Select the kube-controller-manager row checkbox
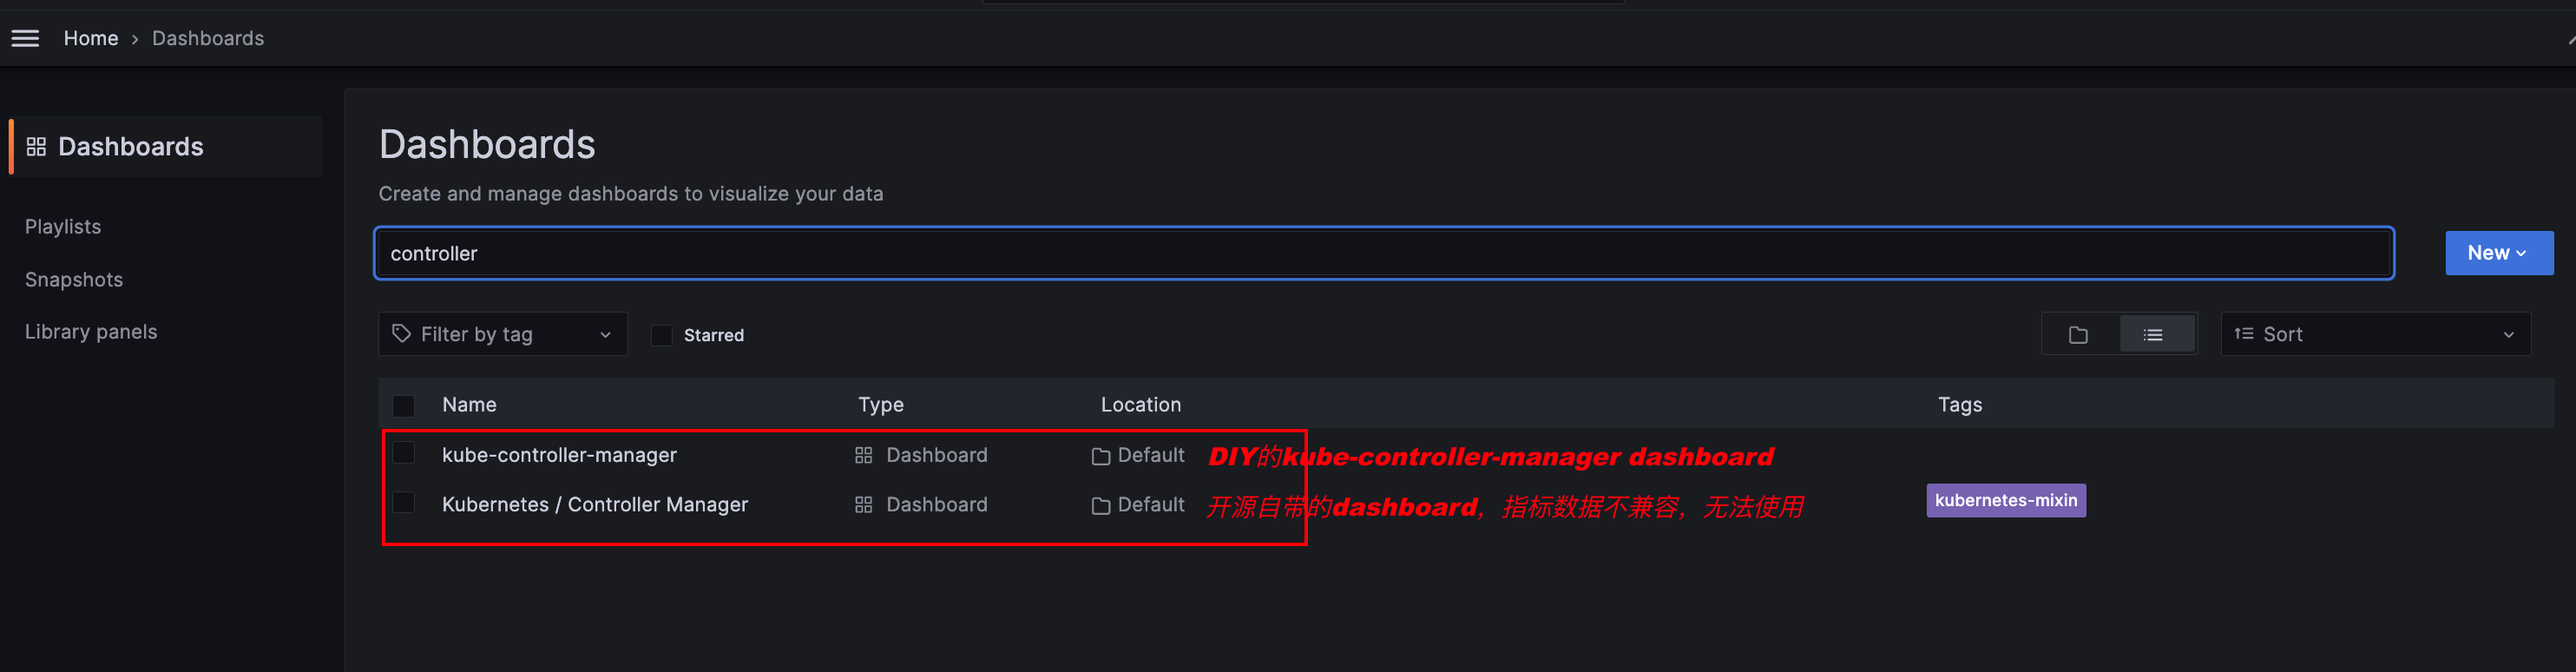This screenshot has width=2576, height=672. (x=403, y=453)
